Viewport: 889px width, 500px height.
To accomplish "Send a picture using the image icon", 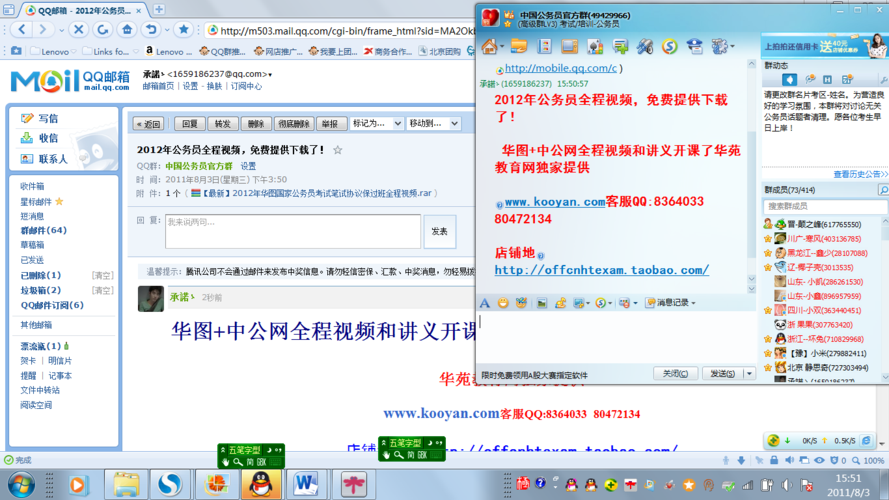I will [542, 303].
